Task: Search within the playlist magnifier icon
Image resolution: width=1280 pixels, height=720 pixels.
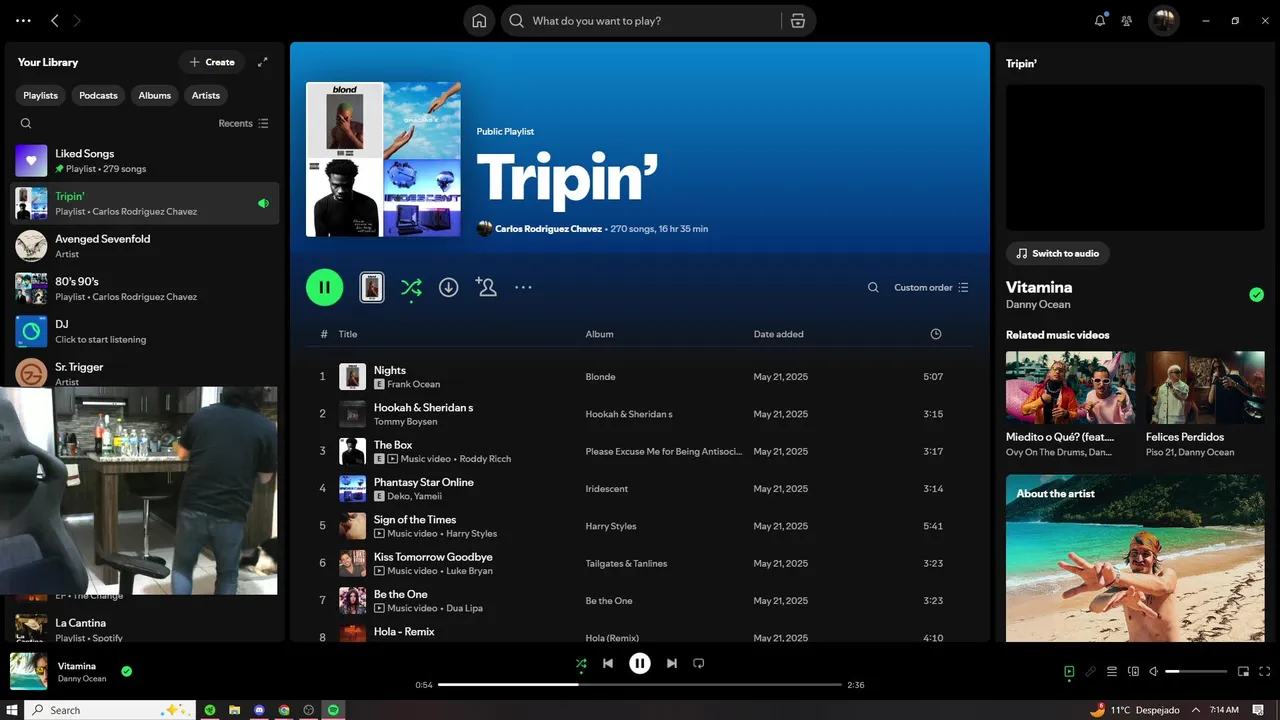Action: (873, 287)
